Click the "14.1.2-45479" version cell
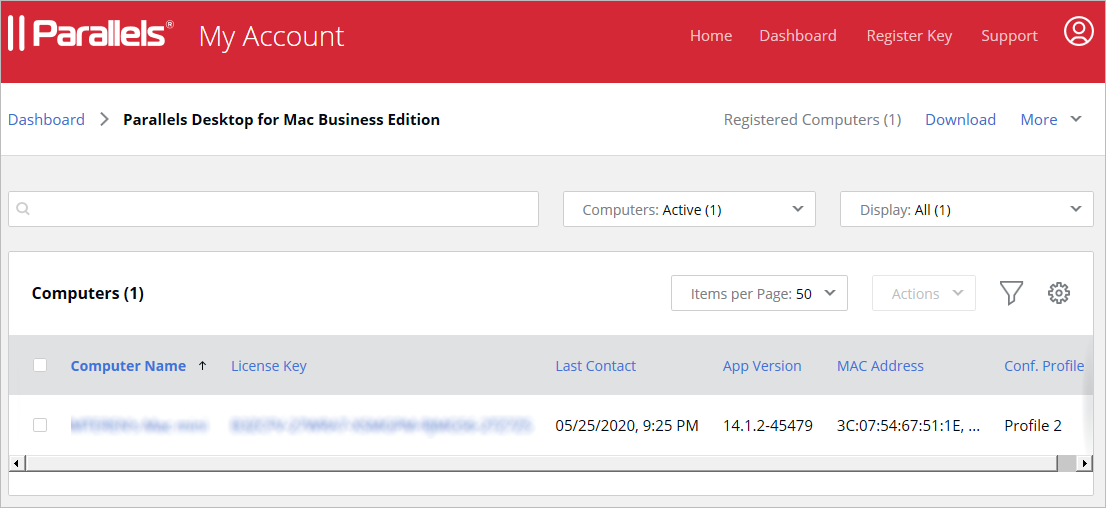The image size is (1106, 508). 767,425
